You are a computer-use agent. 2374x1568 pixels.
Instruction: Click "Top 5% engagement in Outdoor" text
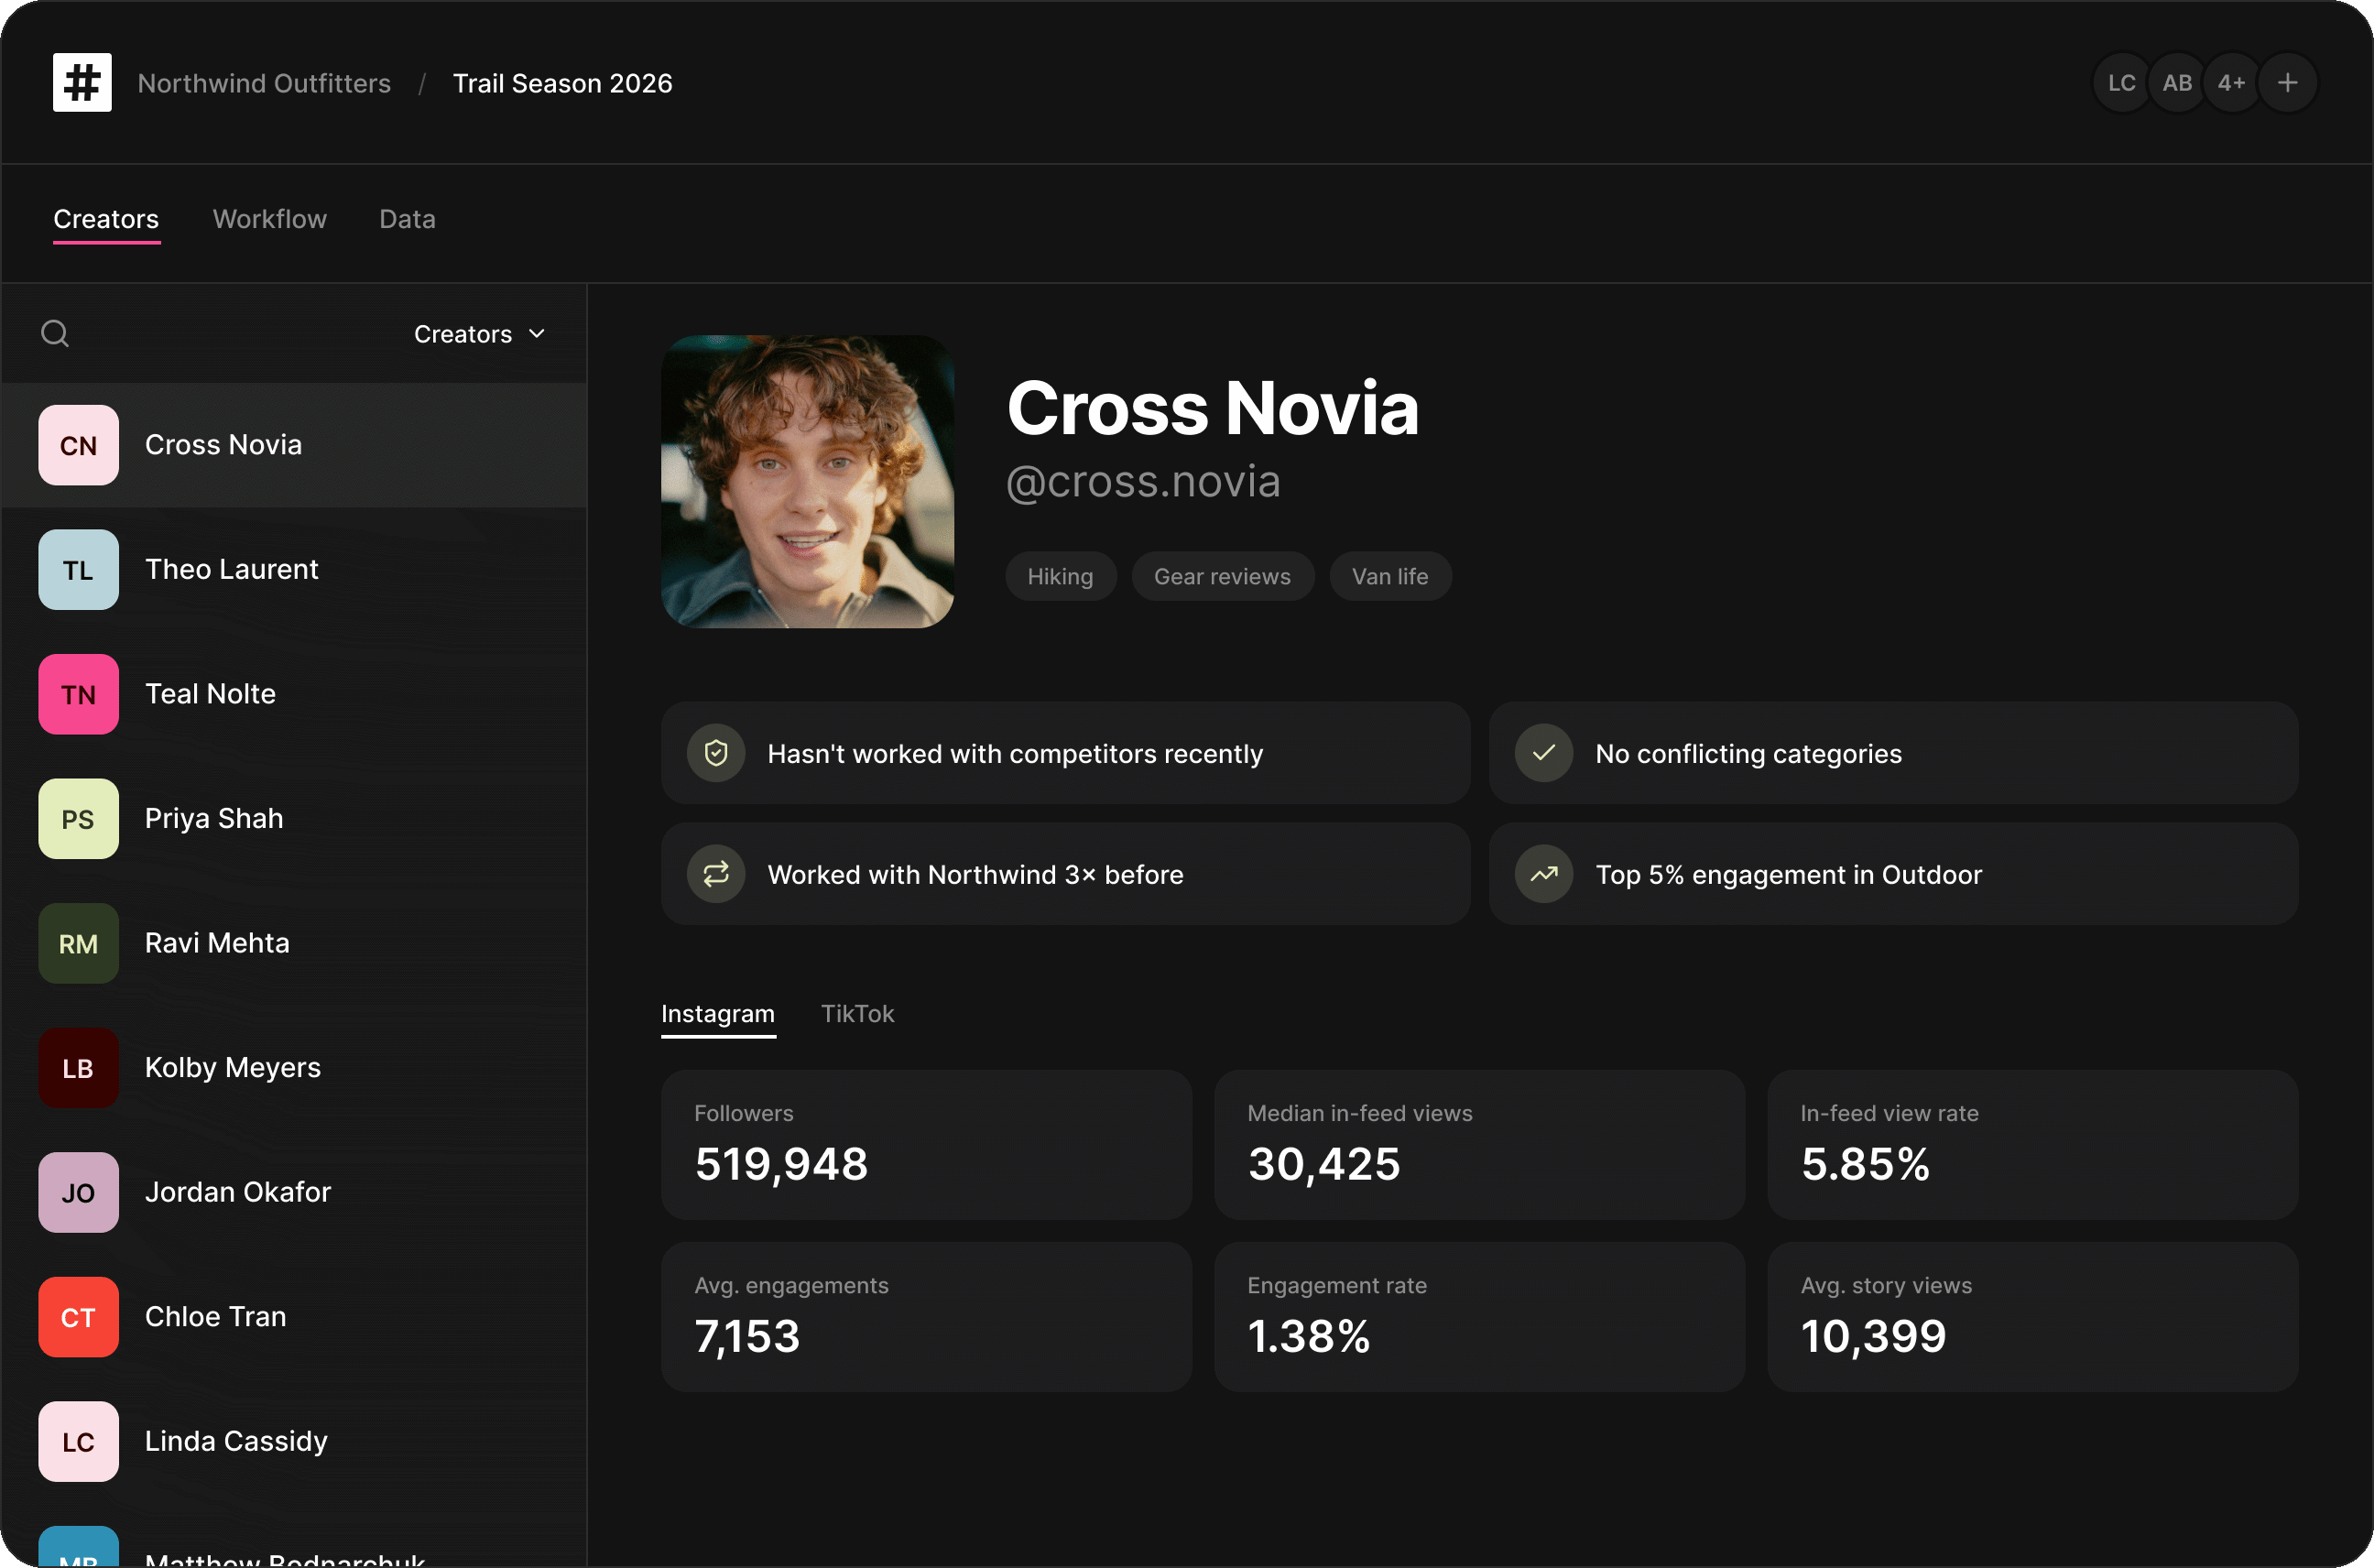tap(1788, 875)
